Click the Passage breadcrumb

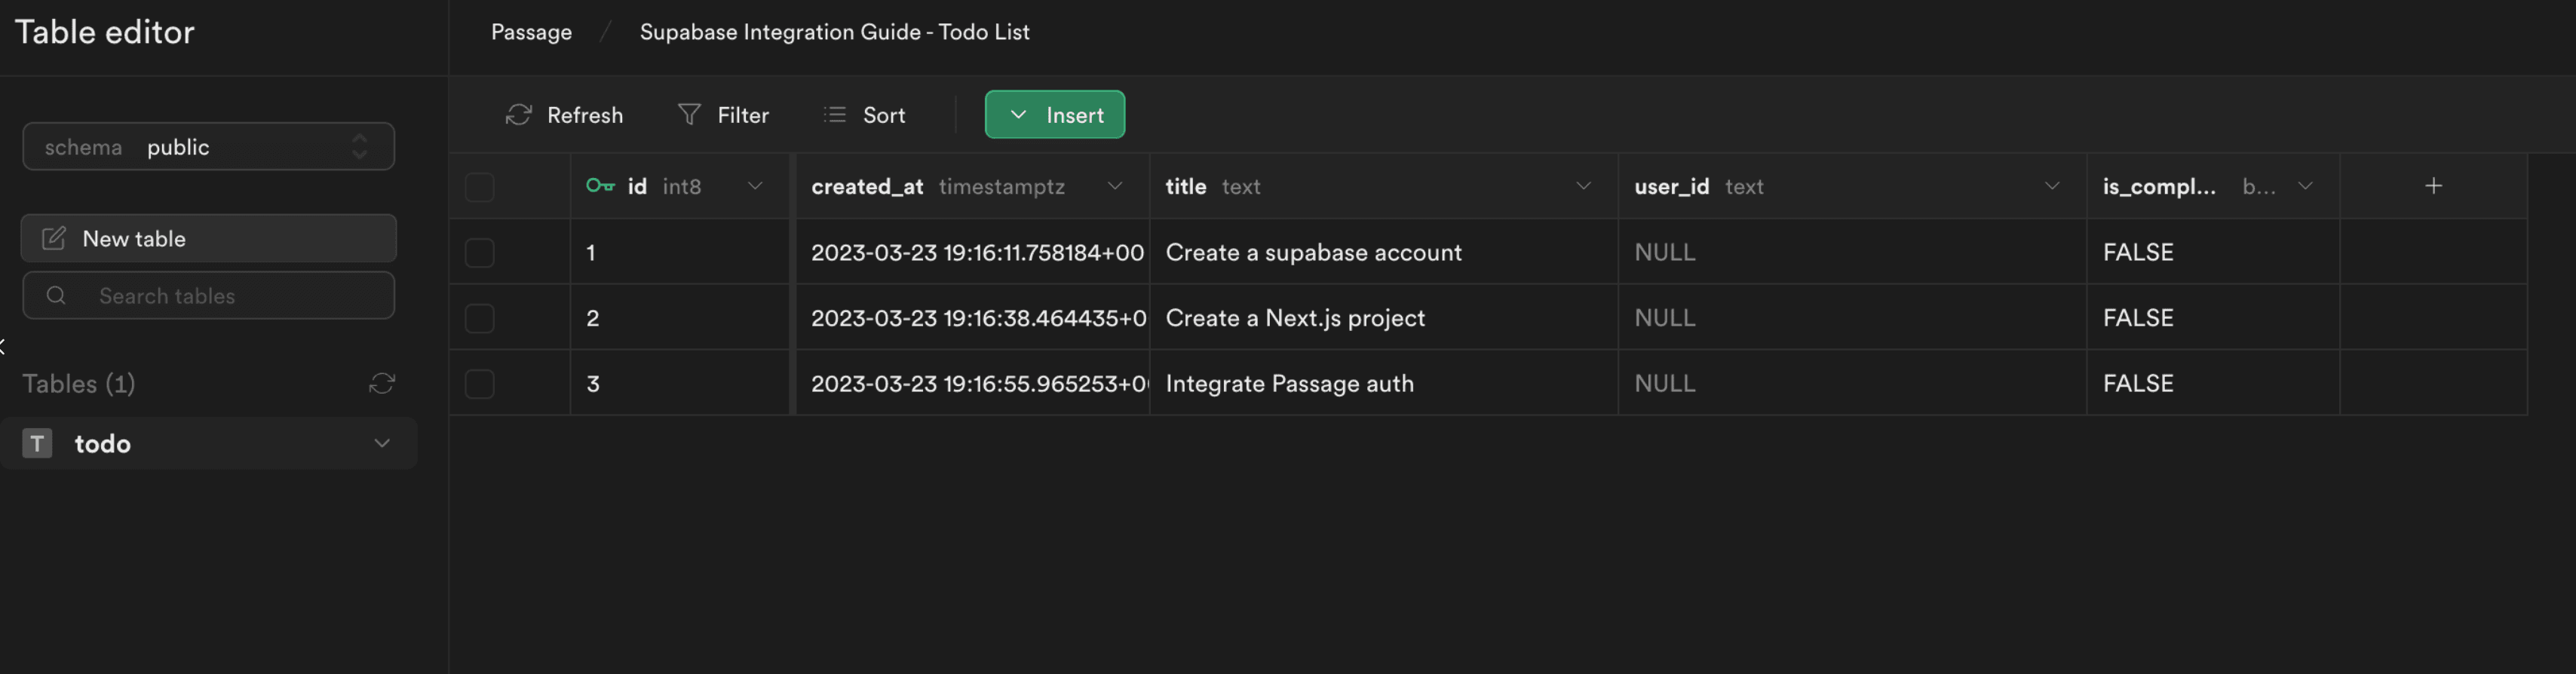[531, 32]
